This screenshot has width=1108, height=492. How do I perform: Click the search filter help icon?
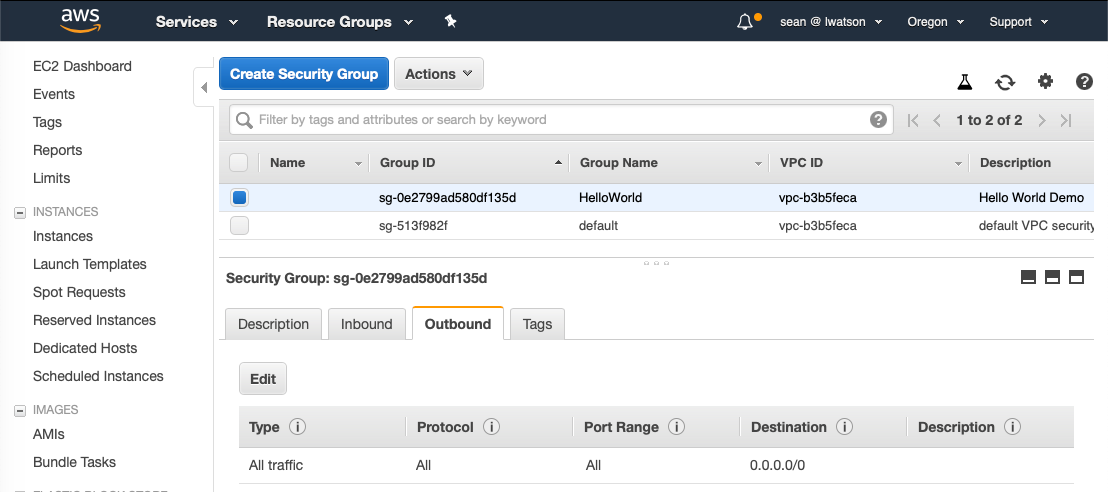point(878,120)
